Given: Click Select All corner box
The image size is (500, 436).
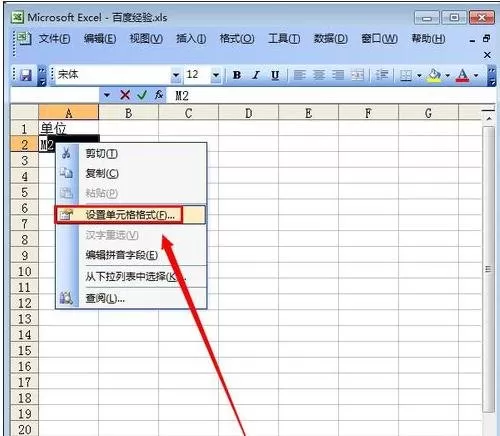Looking at the screenshot, I should point(25,112).
